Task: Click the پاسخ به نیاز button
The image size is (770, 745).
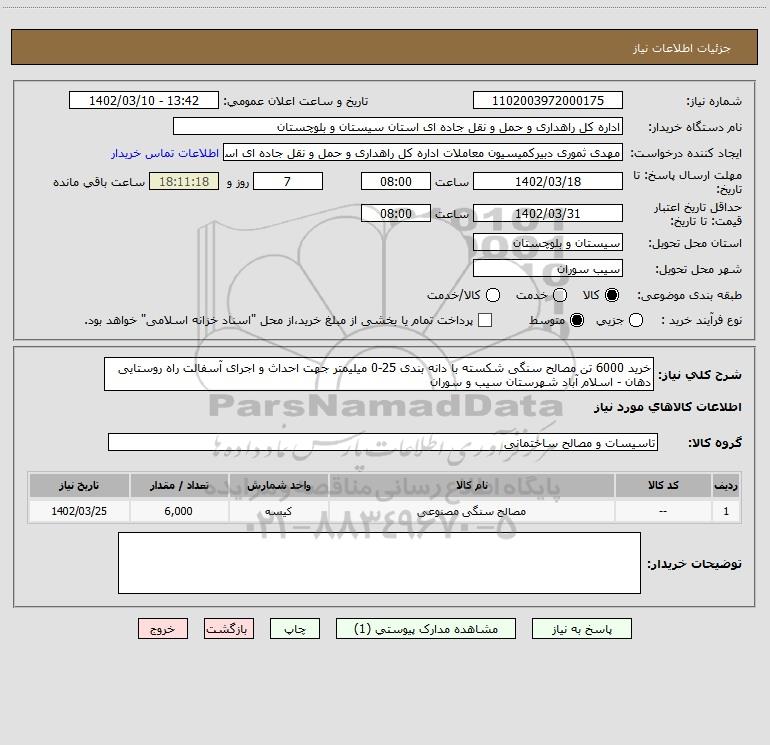Action: point(581,629)
